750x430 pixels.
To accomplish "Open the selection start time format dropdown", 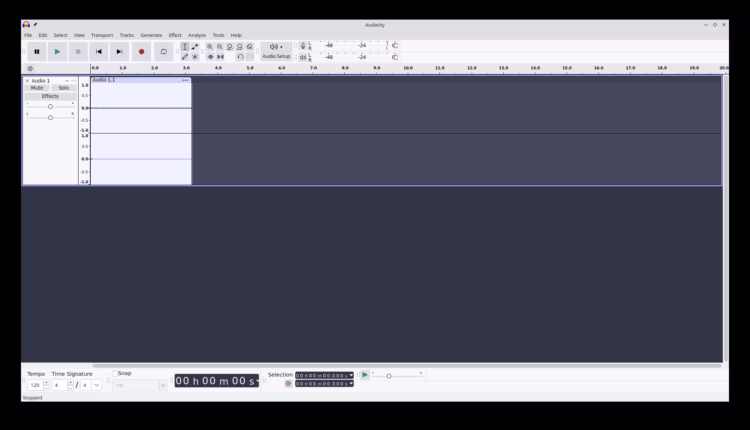I will [351, 375].
